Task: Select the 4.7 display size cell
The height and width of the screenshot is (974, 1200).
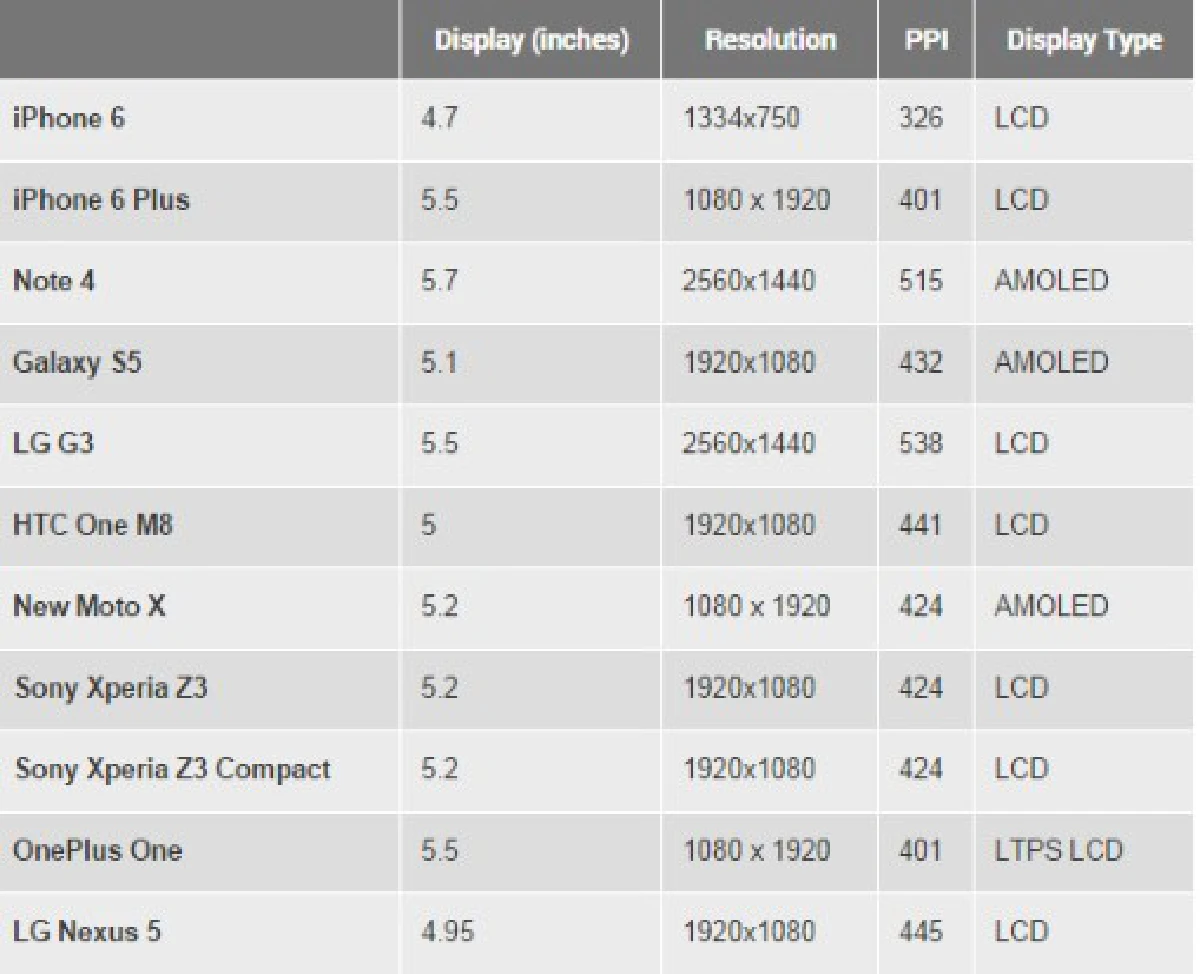Action: coord(437,119)
